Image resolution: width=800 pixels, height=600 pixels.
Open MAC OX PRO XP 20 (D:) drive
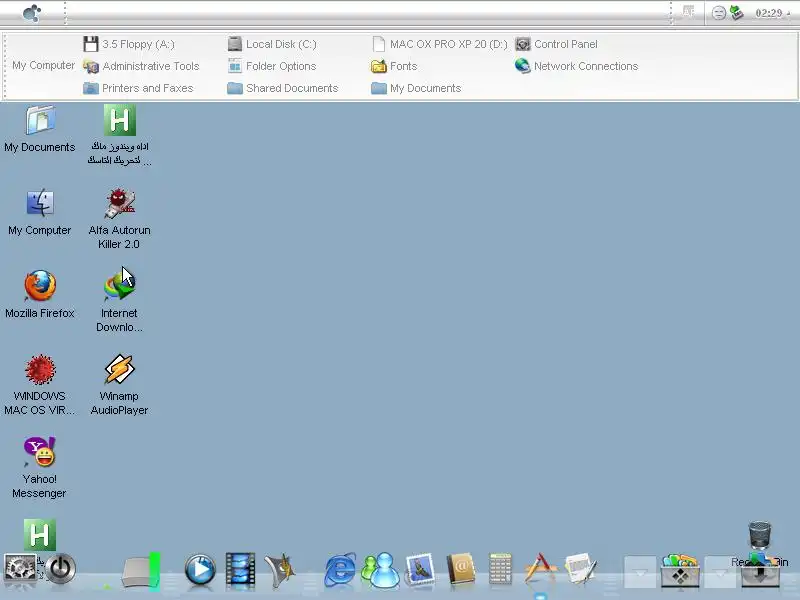[440, 44]
